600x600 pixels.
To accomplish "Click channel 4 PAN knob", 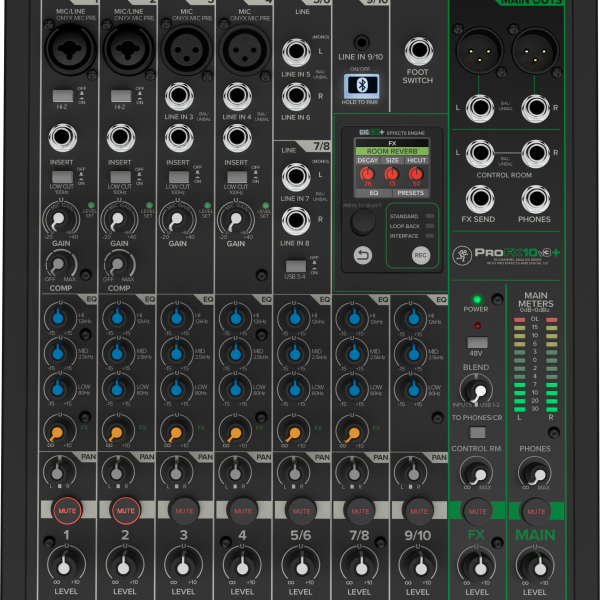I will 235,471.
